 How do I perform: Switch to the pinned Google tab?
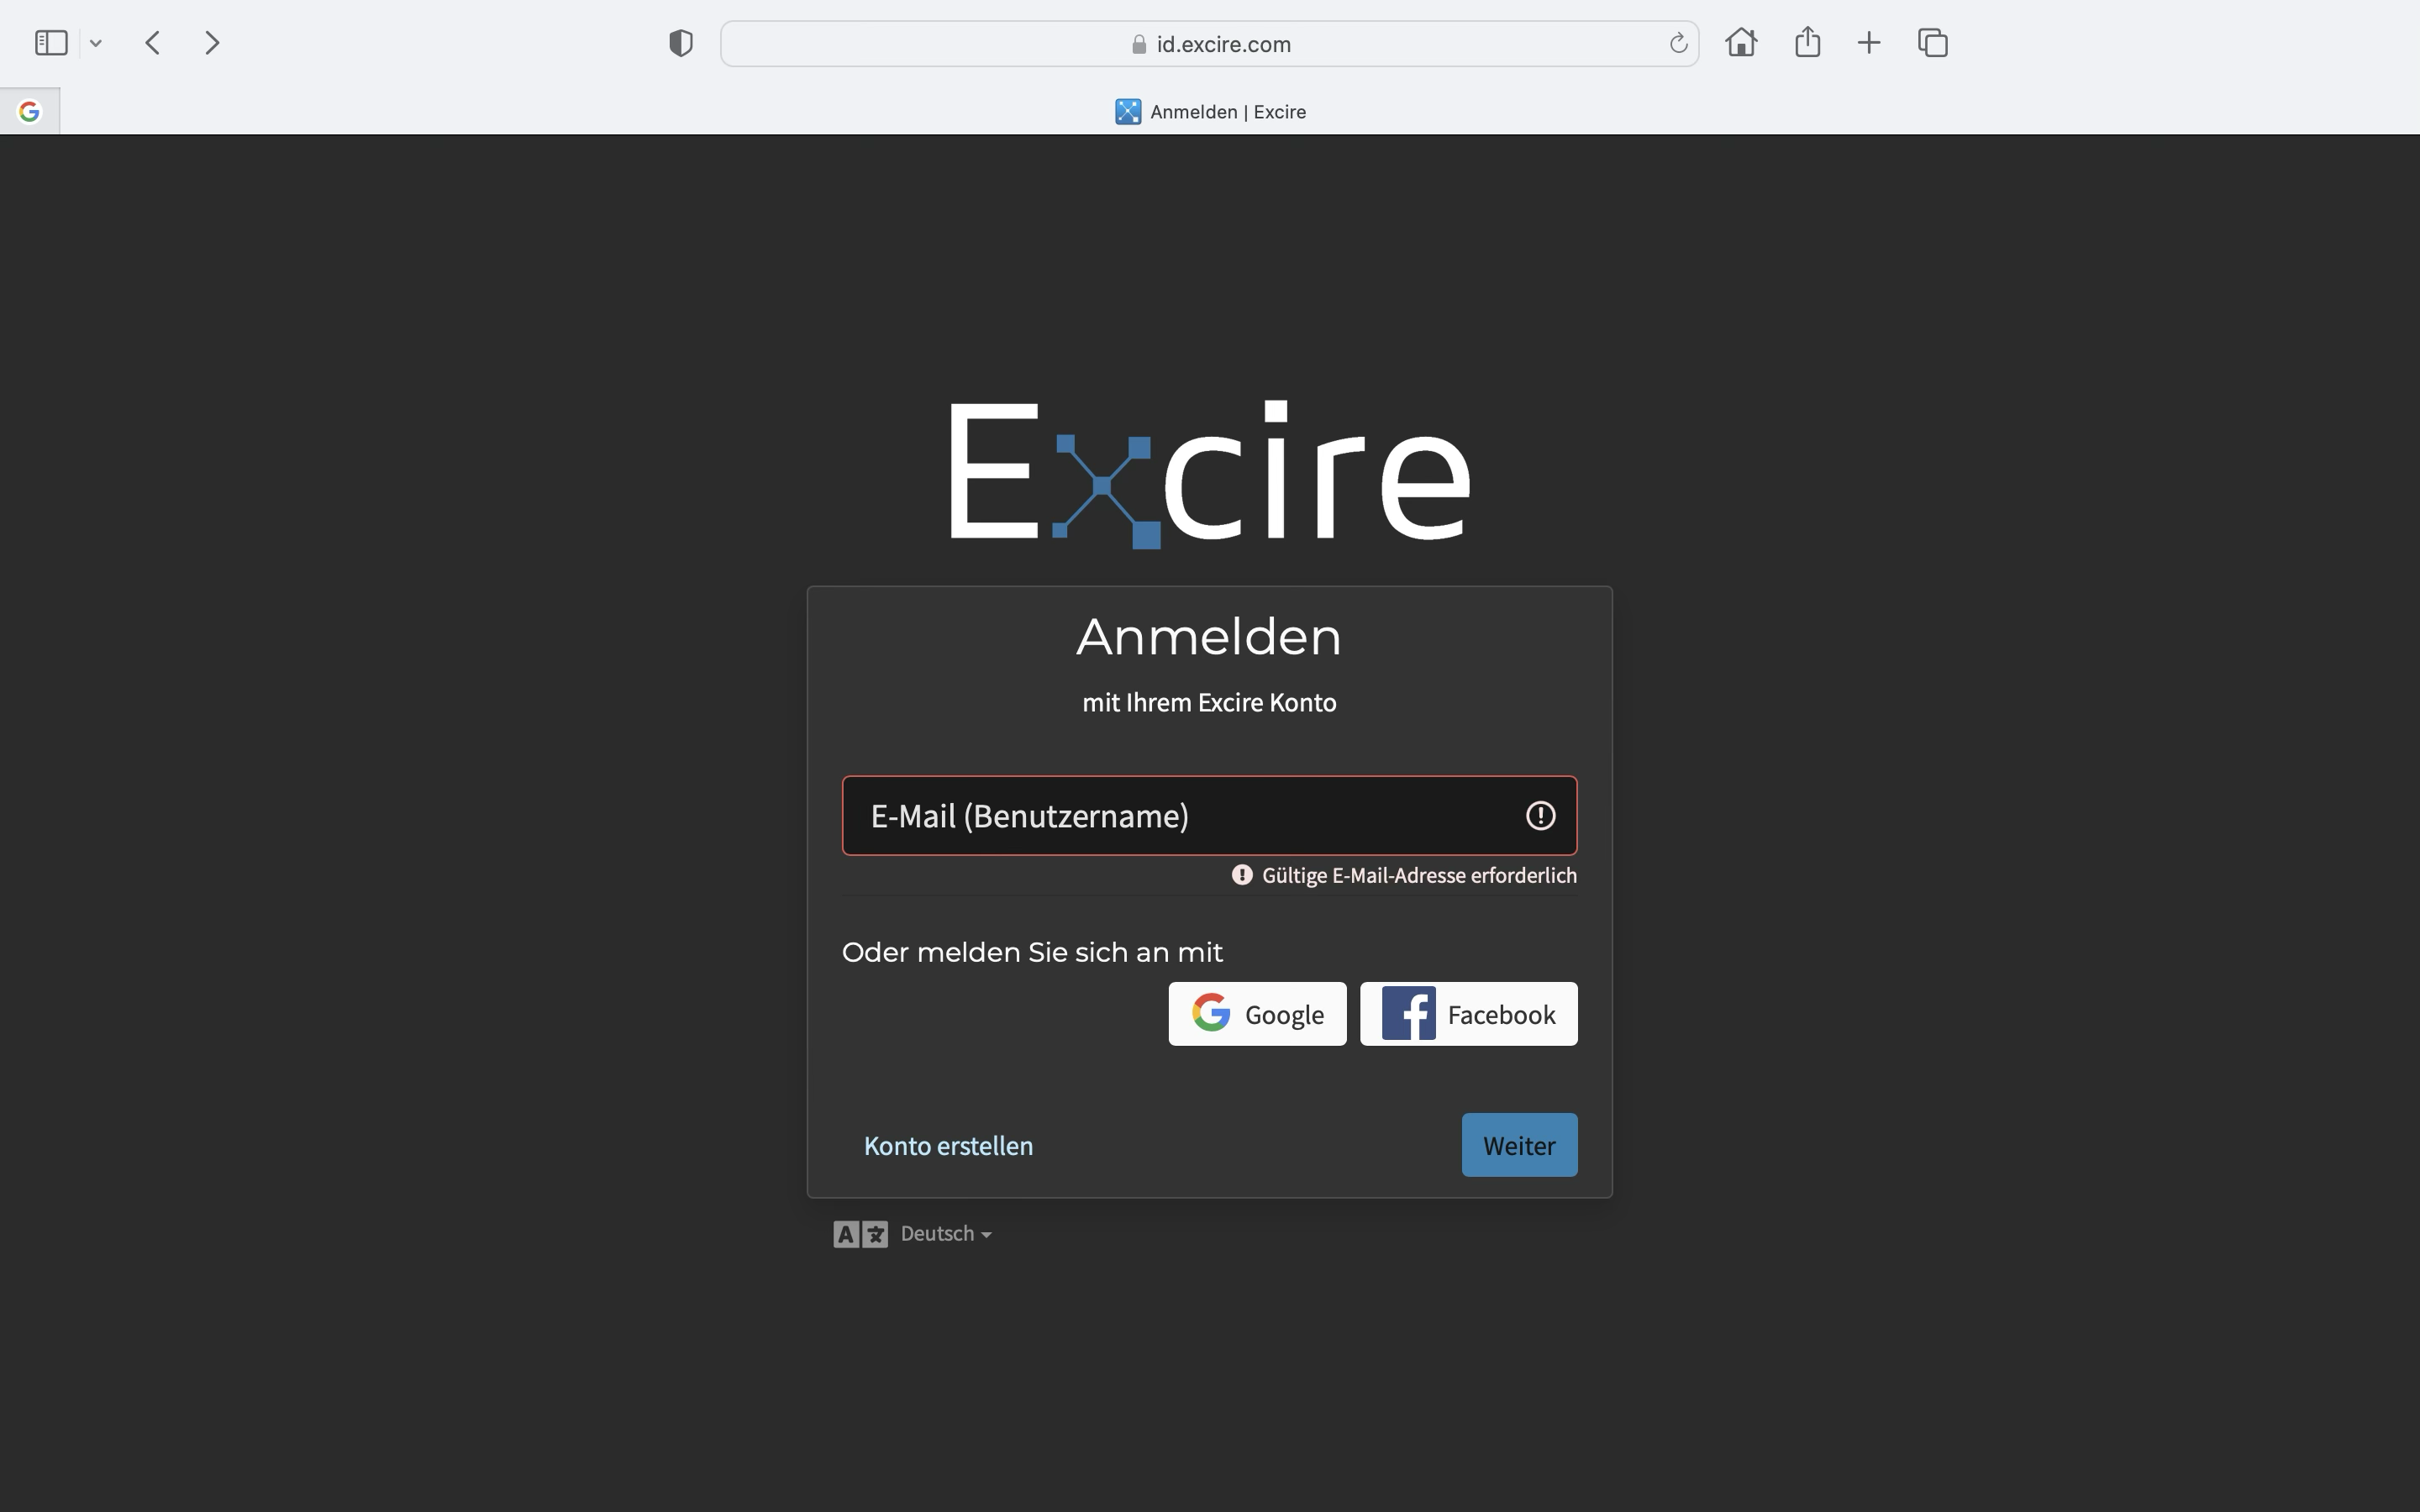click(29, 111)
